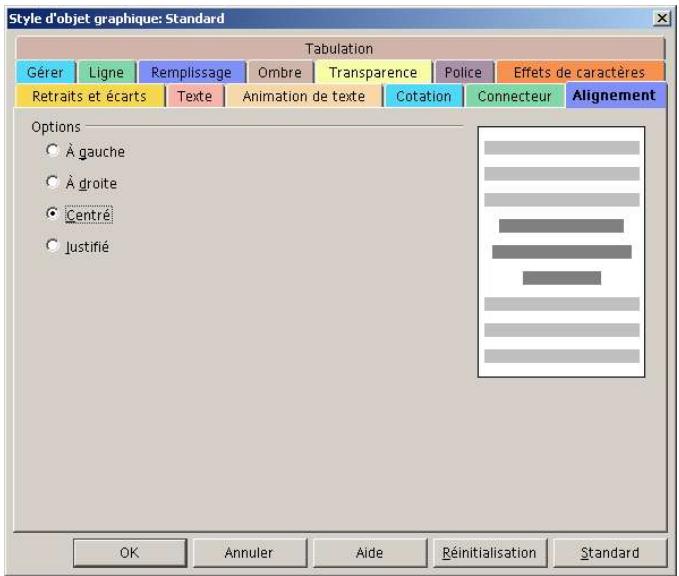Open the Remplissage tab
Viewport: 679px width, 576px height.
[191, 72]
